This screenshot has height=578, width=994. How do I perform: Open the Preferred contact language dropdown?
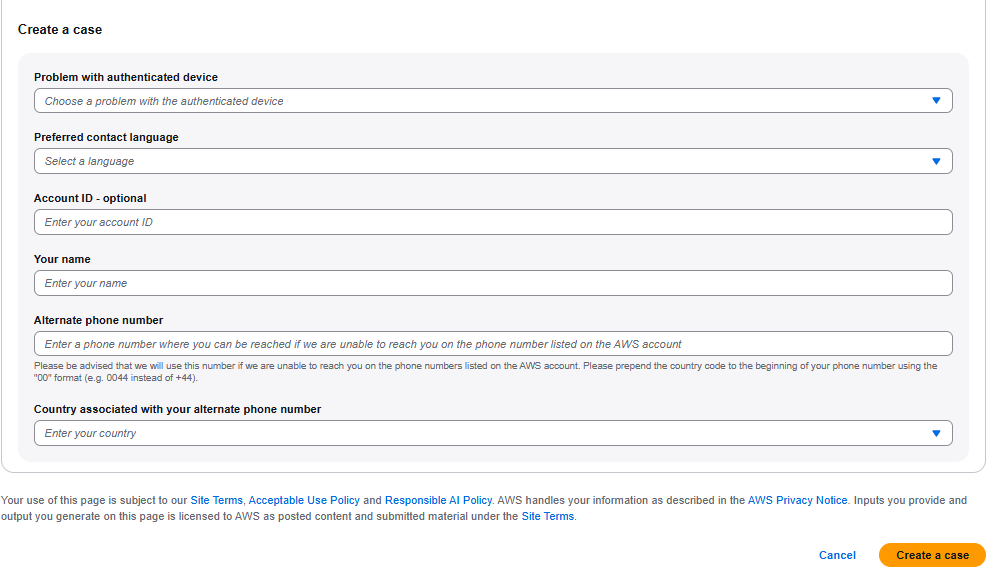(493, 161)
